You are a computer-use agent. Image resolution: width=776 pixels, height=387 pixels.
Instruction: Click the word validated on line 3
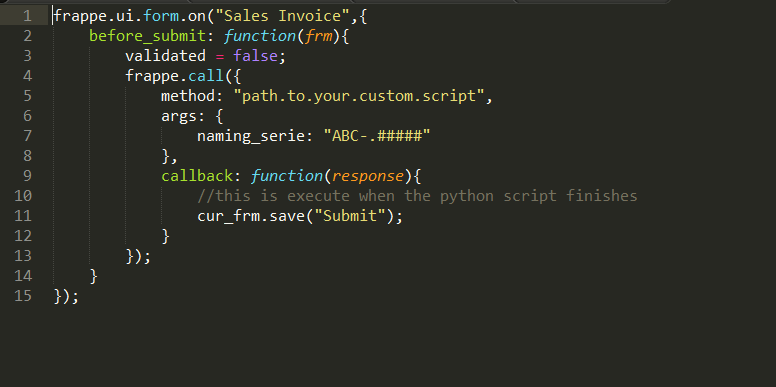(x=165, y=56)
